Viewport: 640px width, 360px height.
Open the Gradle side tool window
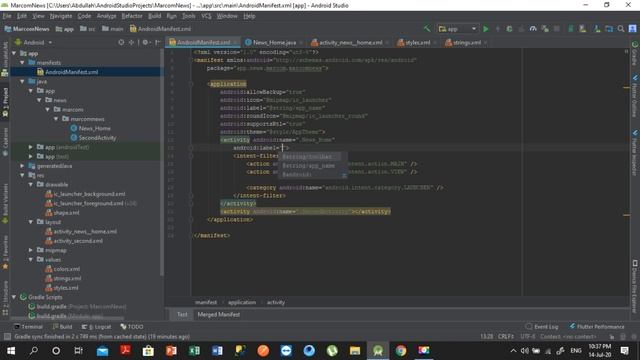click(635, 53)
